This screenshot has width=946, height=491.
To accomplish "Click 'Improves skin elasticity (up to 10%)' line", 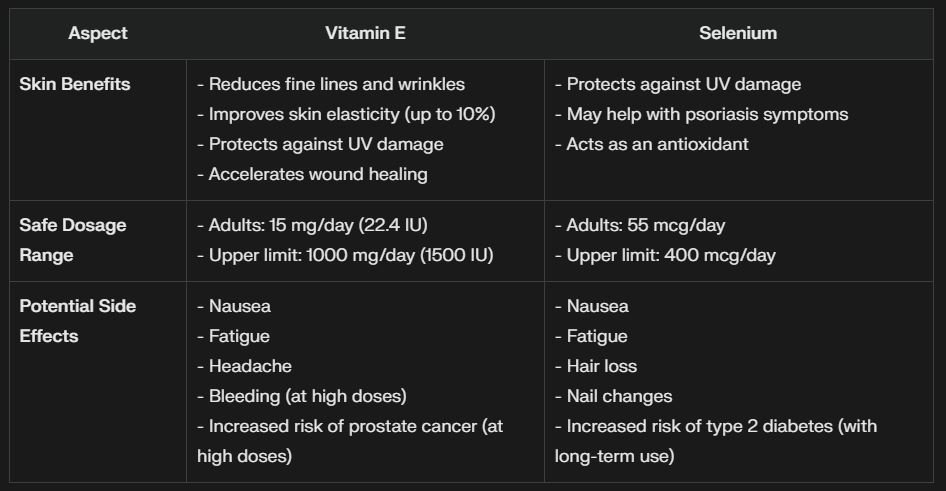I will coord(346,114).
